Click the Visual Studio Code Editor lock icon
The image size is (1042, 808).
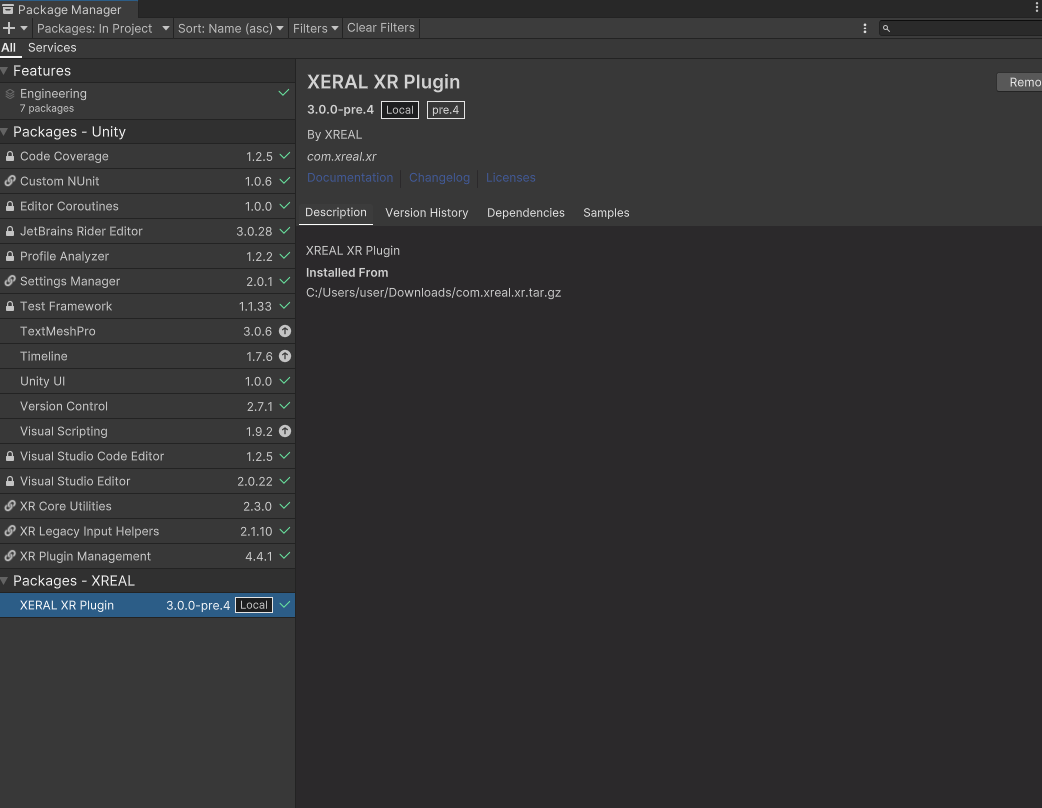click(10, 456)
